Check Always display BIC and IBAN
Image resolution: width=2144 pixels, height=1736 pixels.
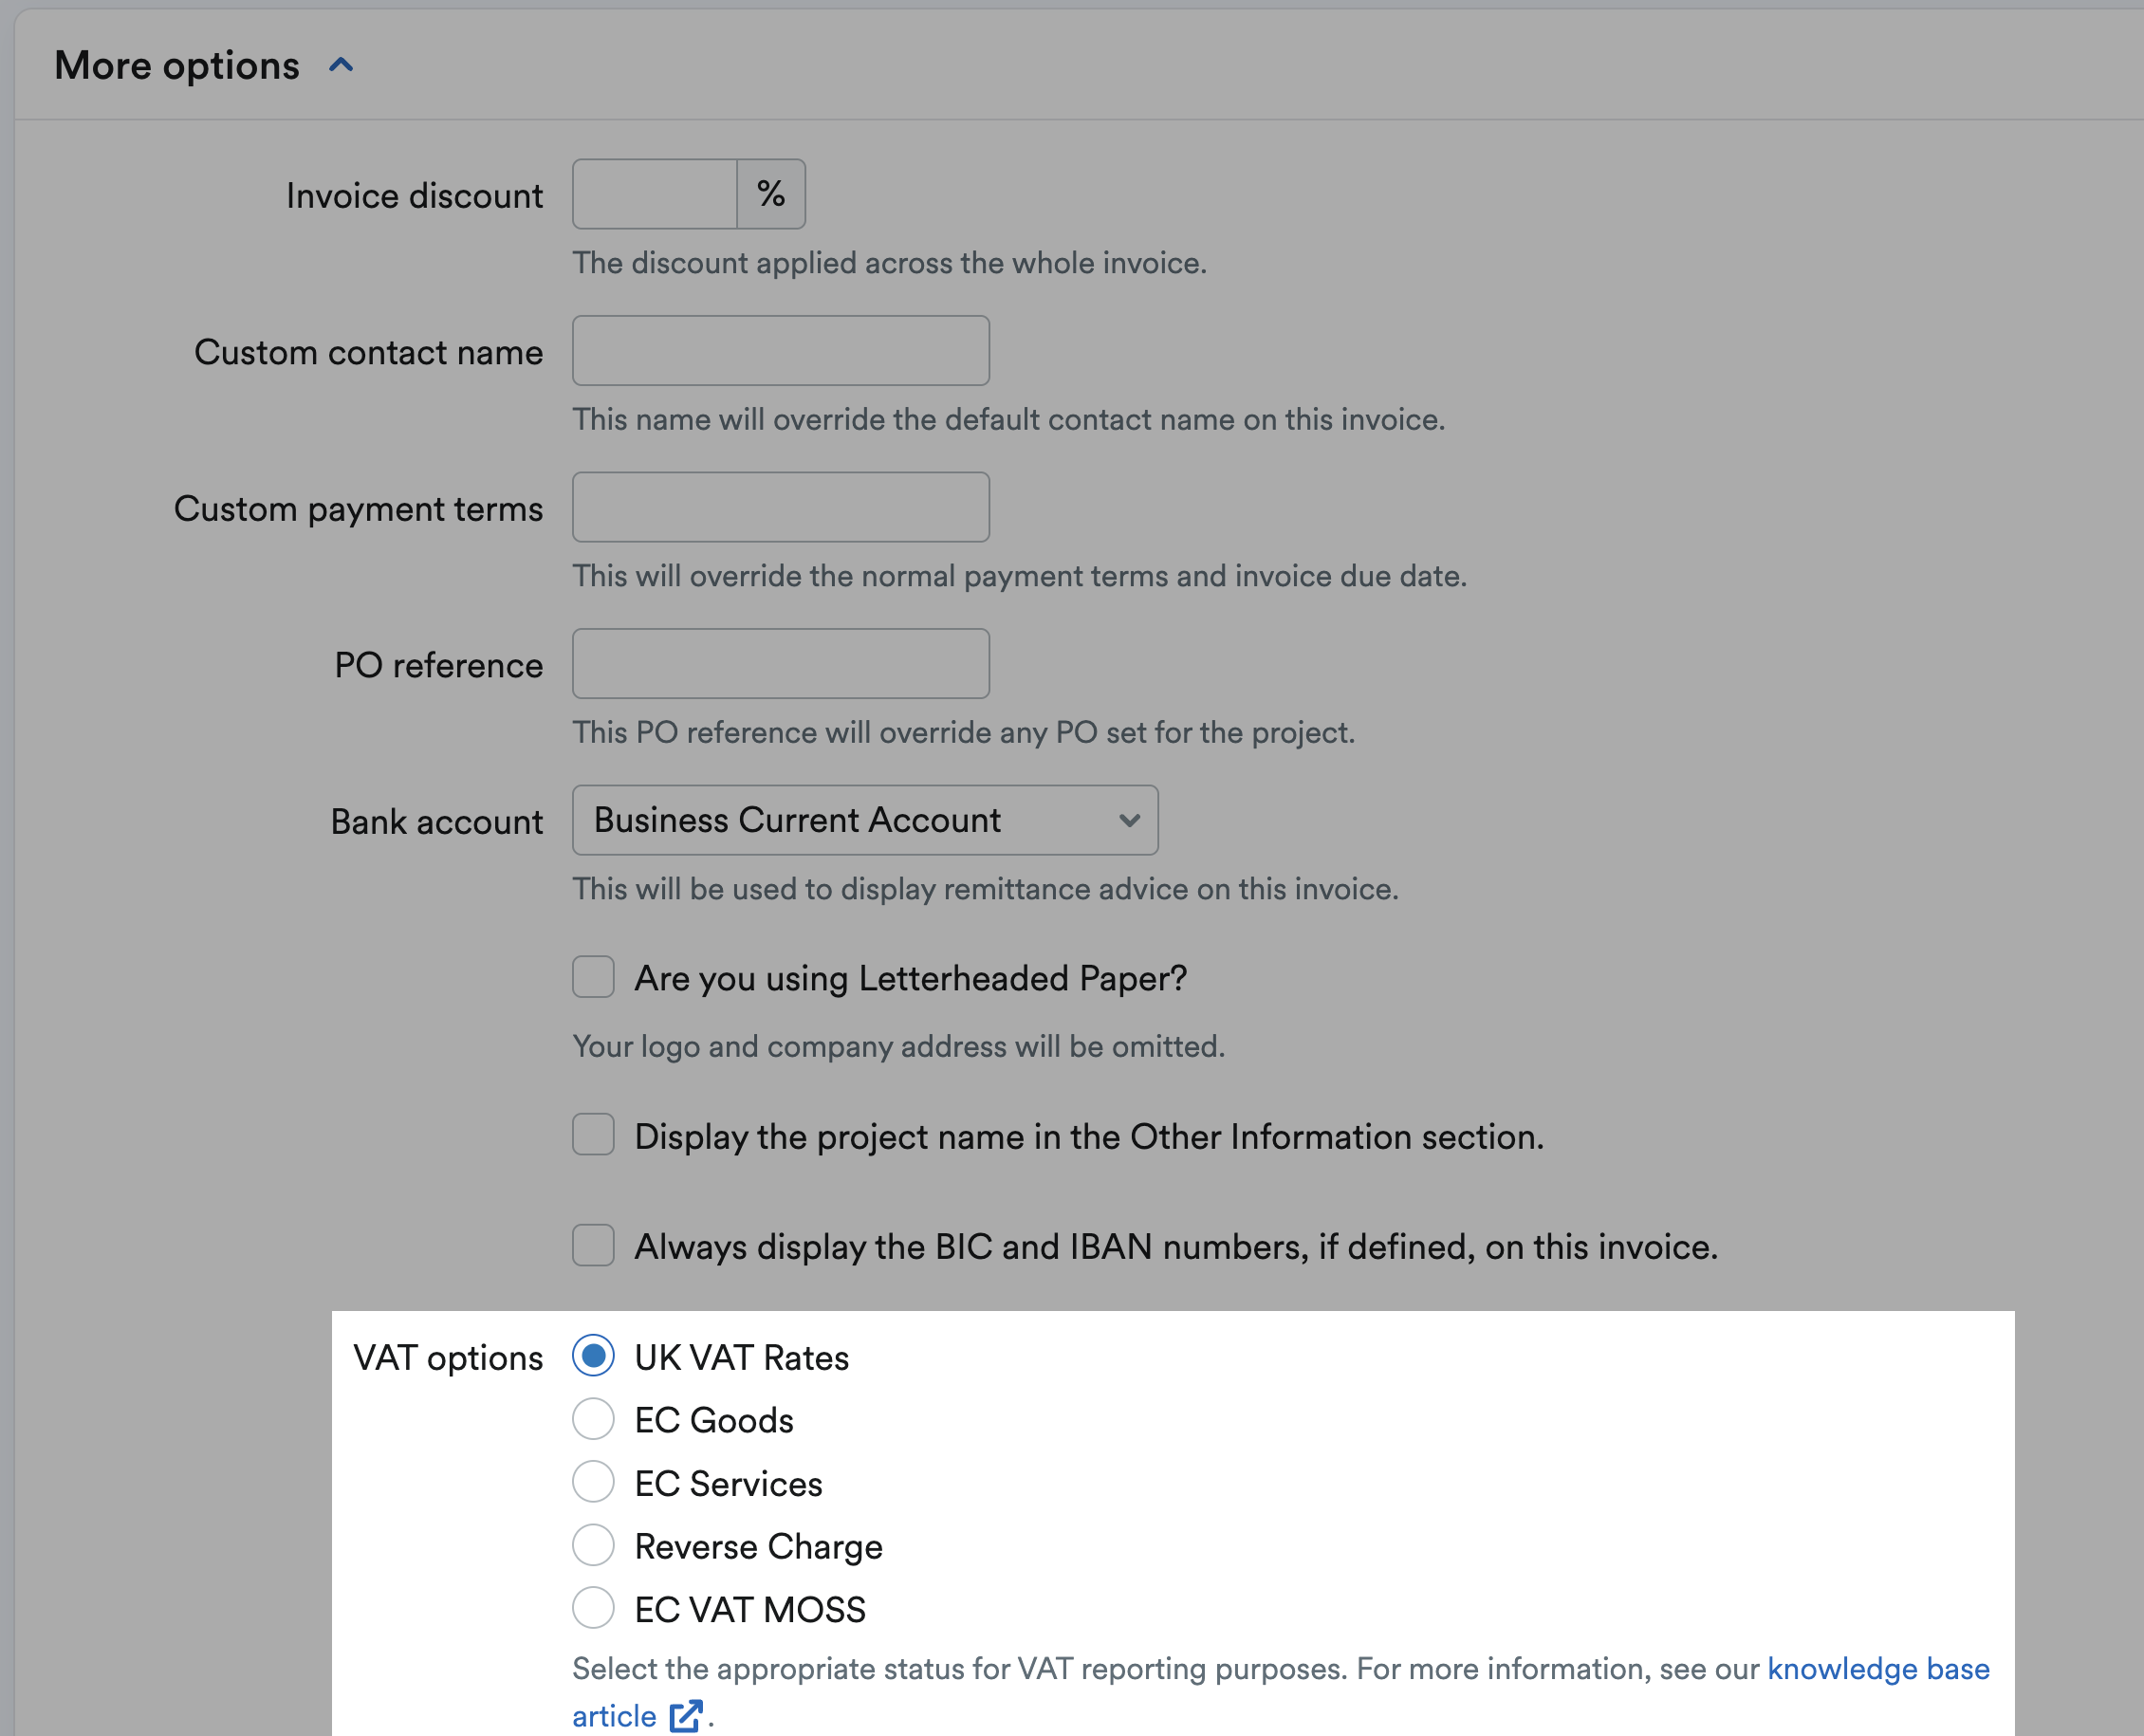coord(593,1245)
